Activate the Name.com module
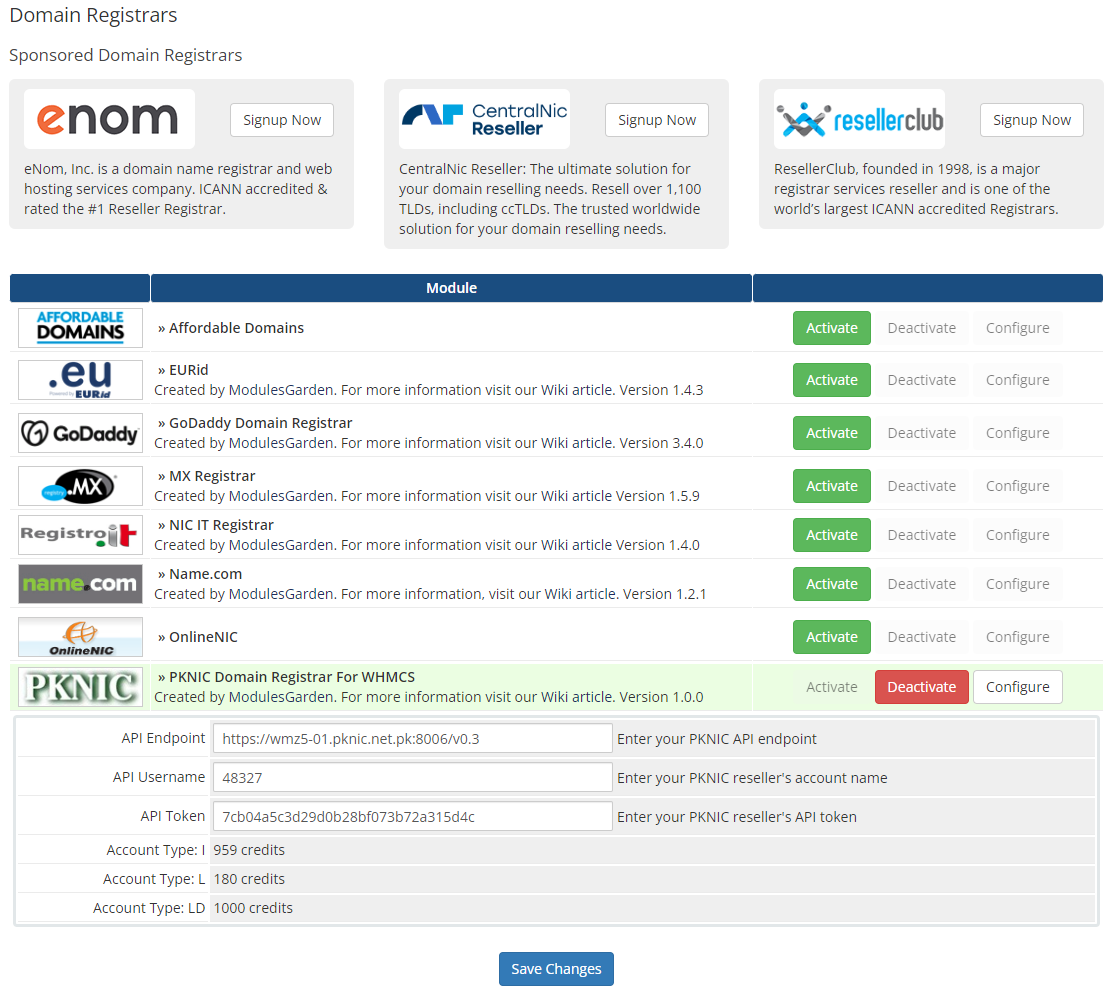 point(831,584)
